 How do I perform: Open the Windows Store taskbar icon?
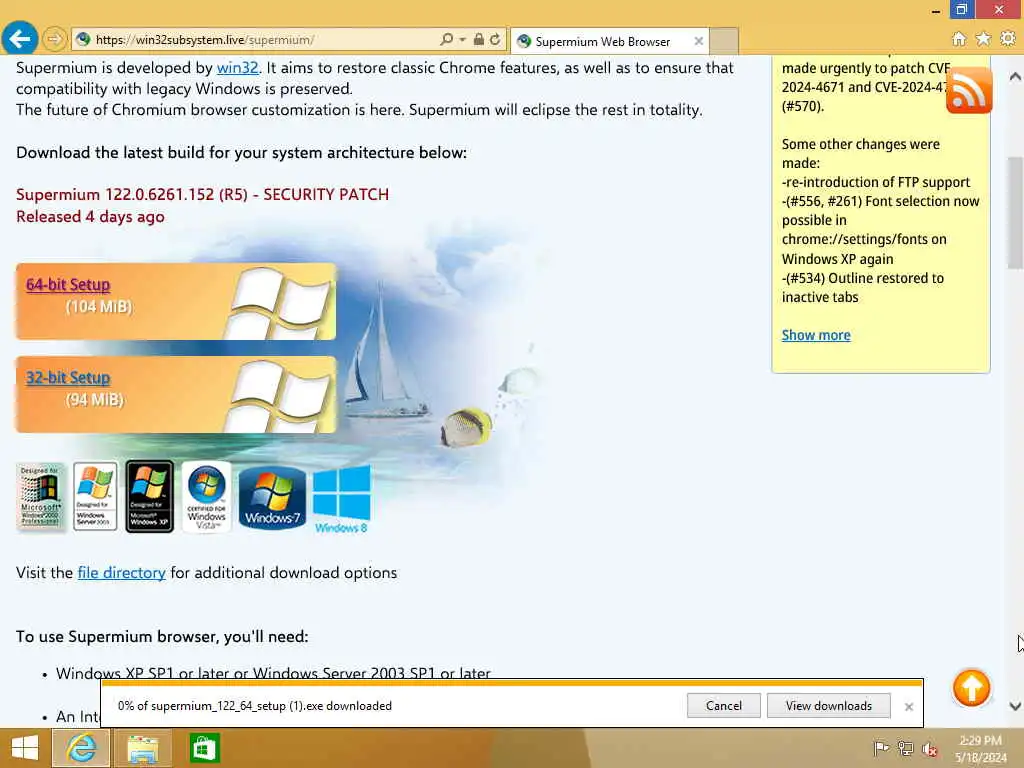[x=204, y=748]
